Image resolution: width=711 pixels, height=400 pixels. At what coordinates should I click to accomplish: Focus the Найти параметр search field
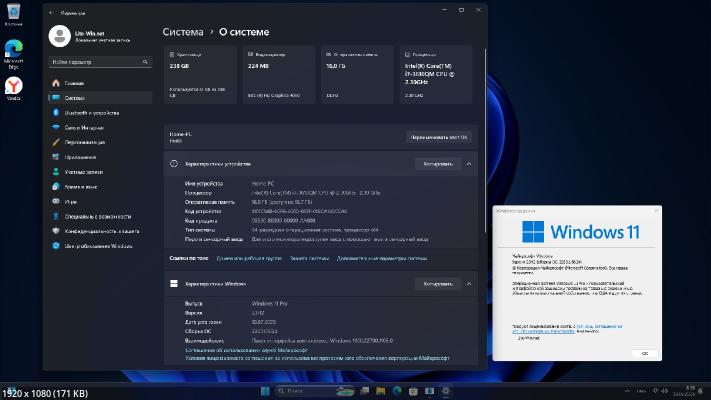coord(100,62)
